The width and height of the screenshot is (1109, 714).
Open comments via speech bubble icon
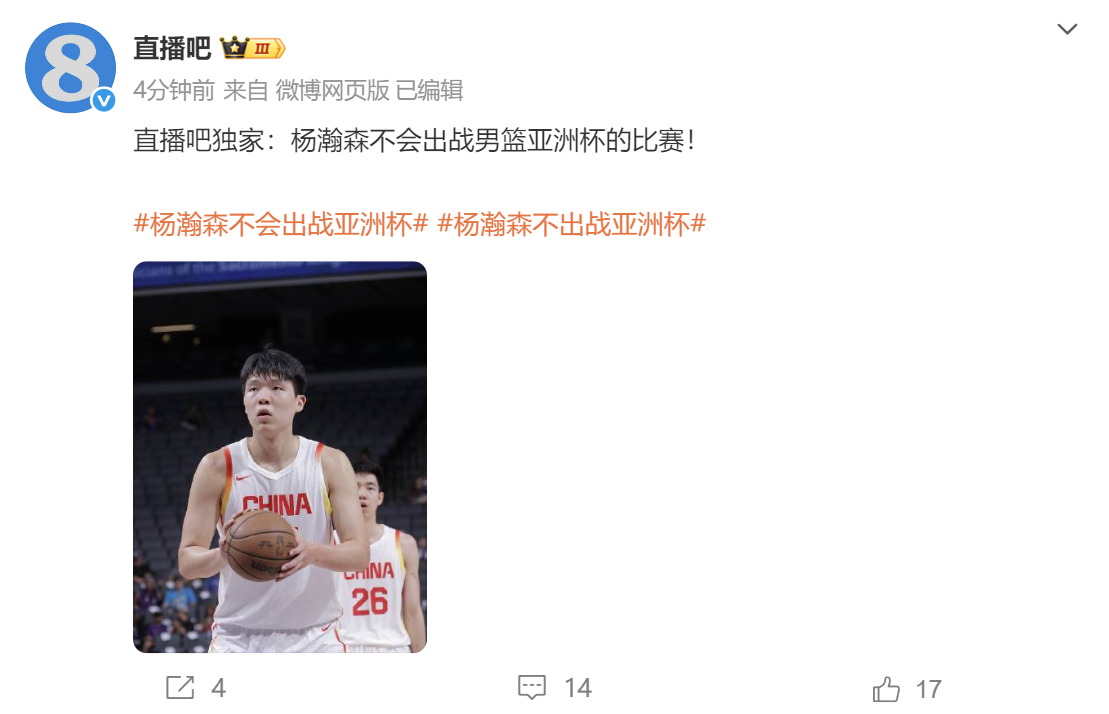click(x=532, y=687)
